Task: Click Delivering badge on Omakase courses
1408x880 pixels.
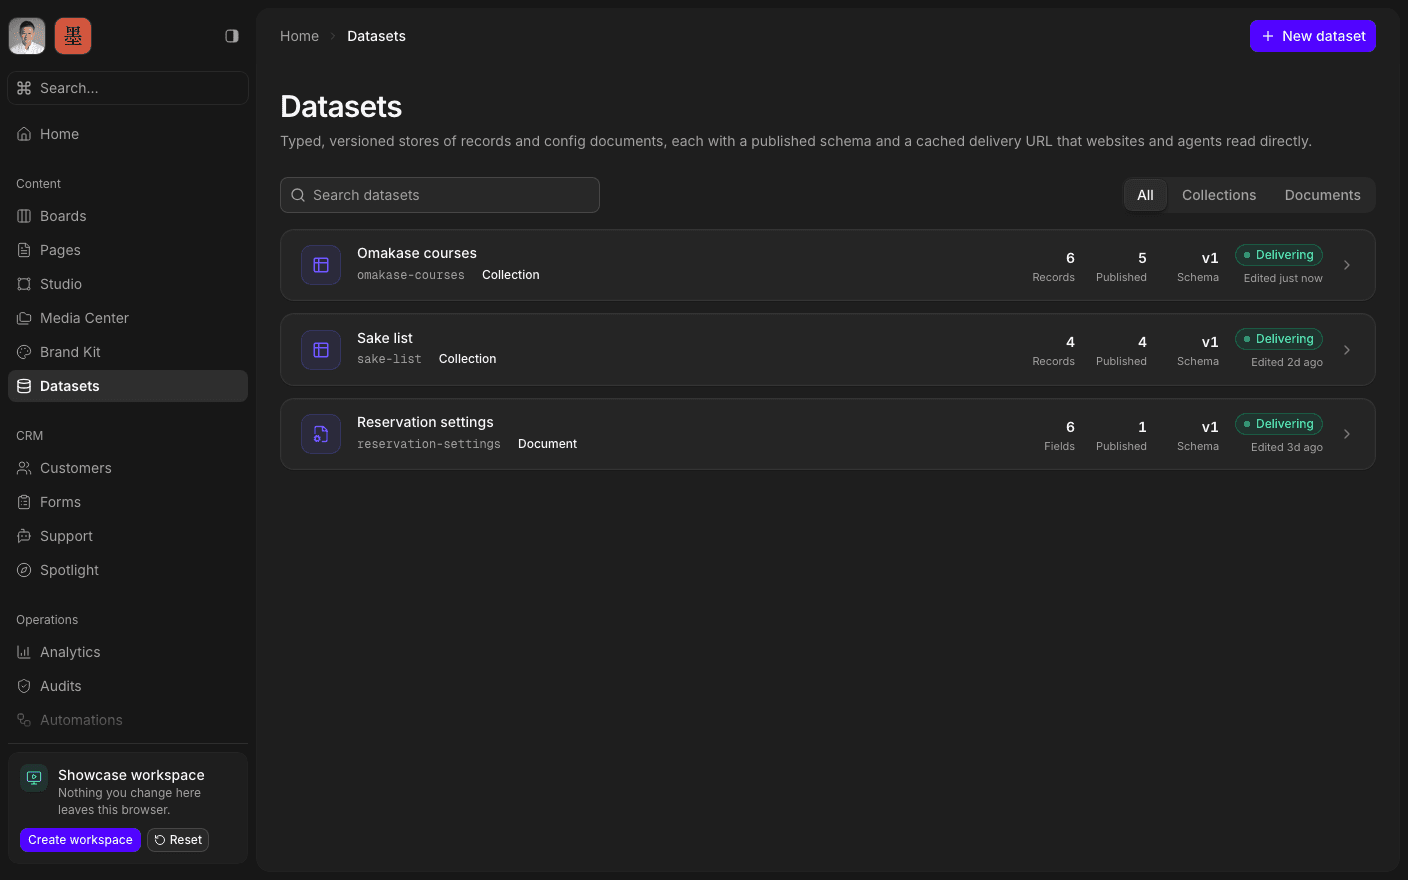Action: [1279, 255]
